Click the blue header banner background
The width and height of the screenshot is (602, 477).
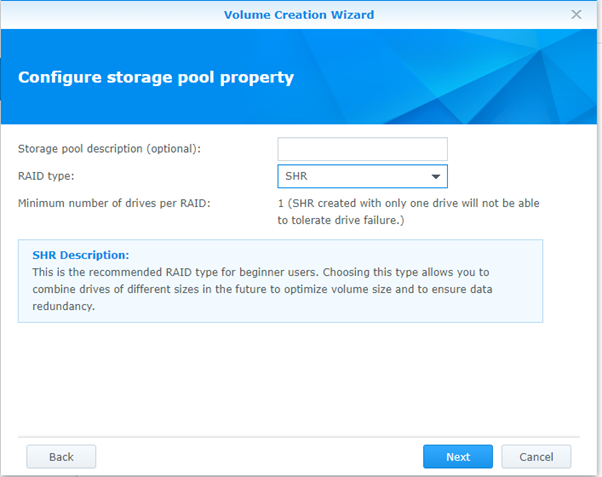(x=450, y=70)
